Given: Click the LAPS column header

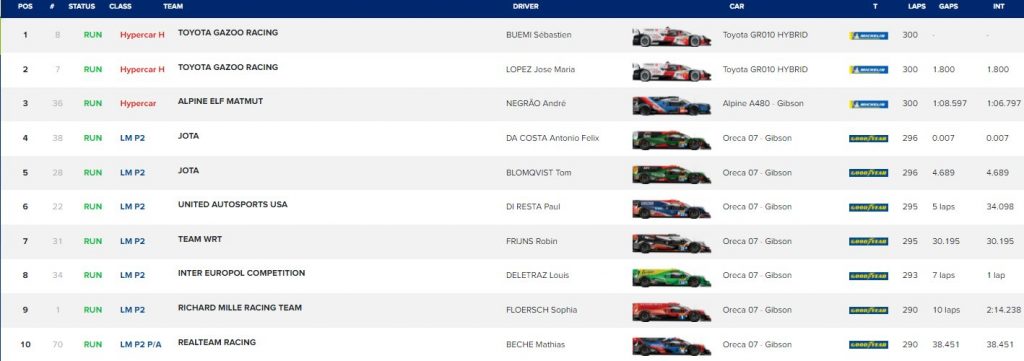Looking at the screenshot, I should click(916, 7).
